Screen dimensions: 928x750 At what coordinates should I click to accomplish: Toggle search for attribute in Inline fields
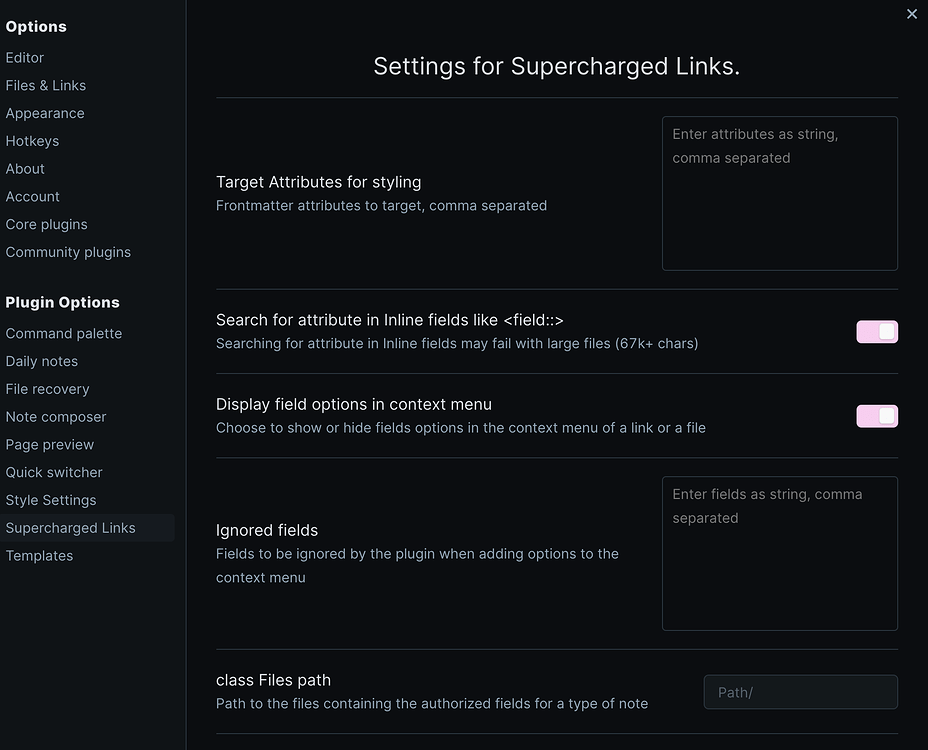pos(877,331)
